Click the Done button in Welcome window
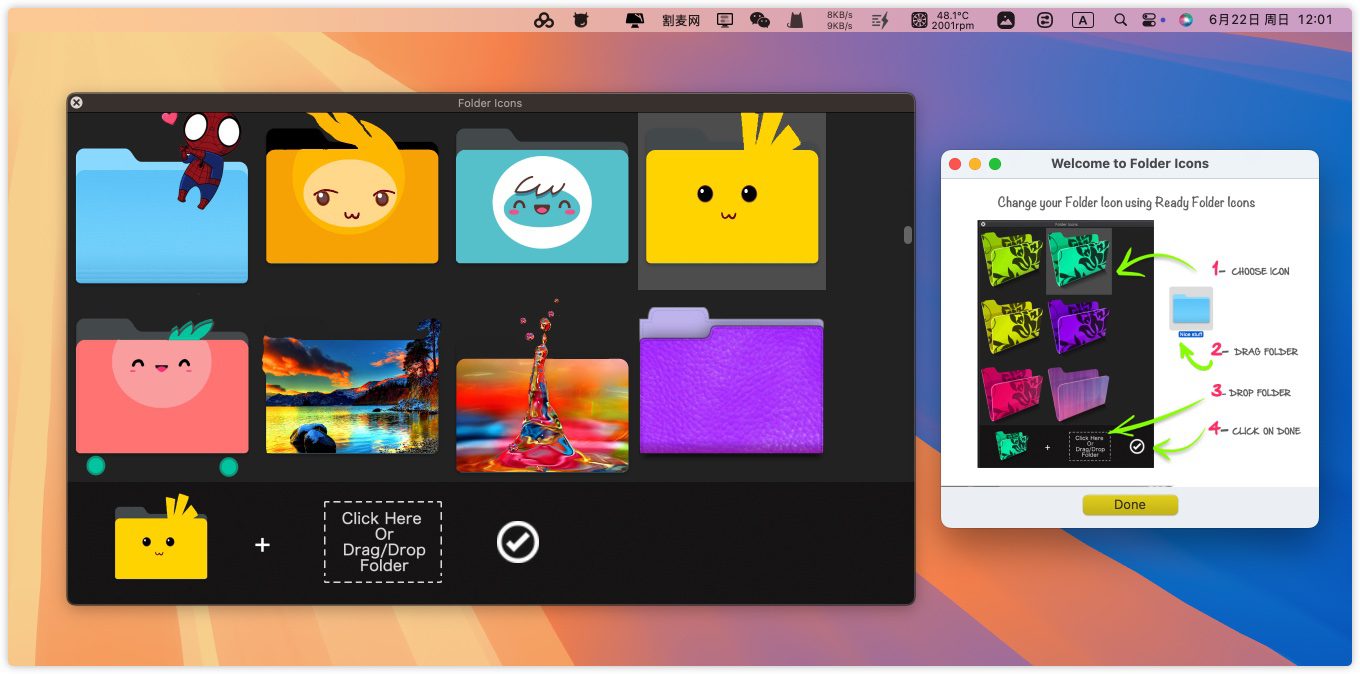 pos(1130,505)
